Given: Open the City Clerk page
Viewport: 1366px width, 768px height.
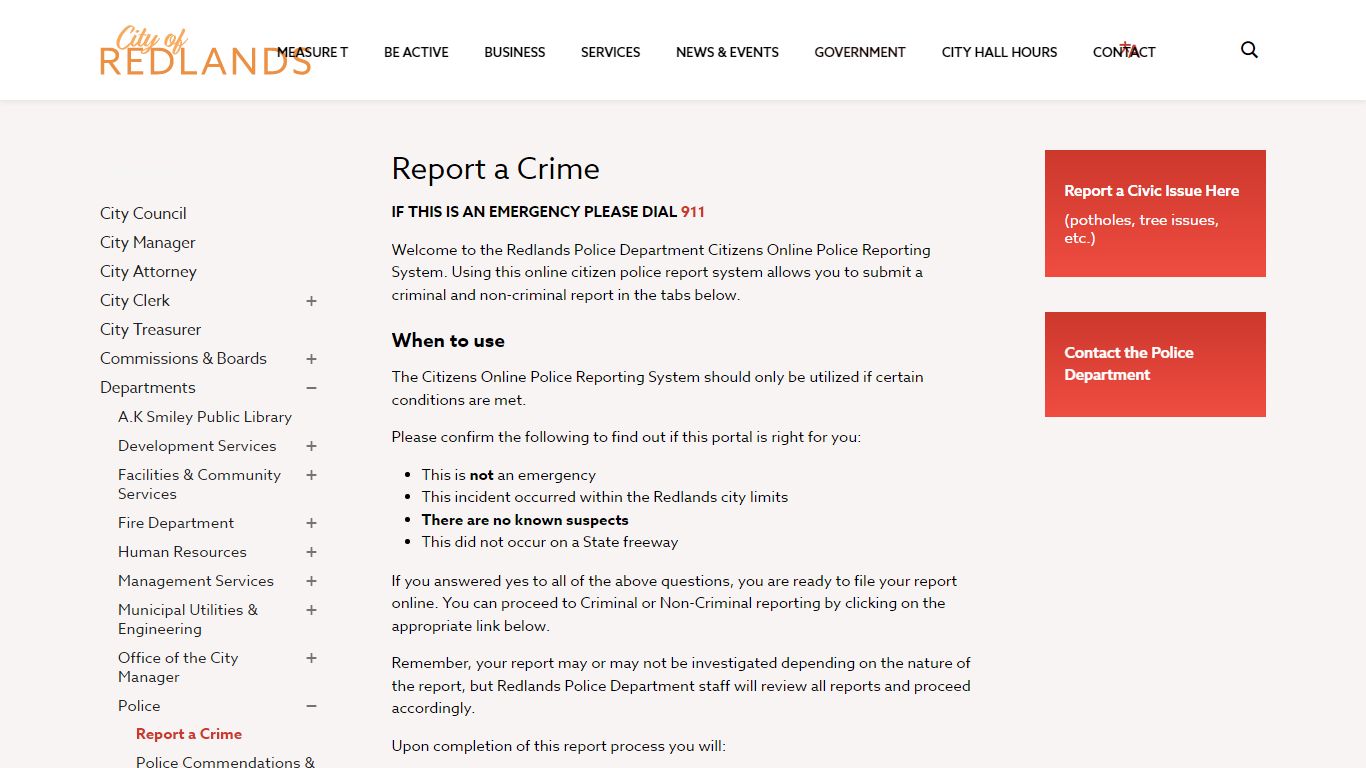Looking at the screenshot, I should click(135, 300).
